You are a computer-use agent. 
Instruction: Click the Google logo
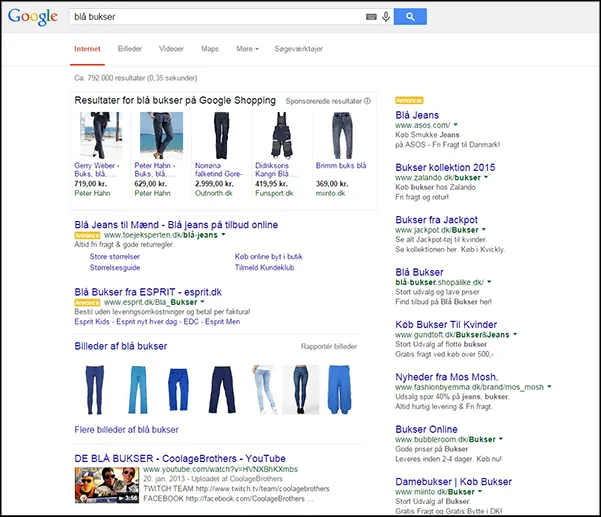pyautogui.click(x=33, y=16)
